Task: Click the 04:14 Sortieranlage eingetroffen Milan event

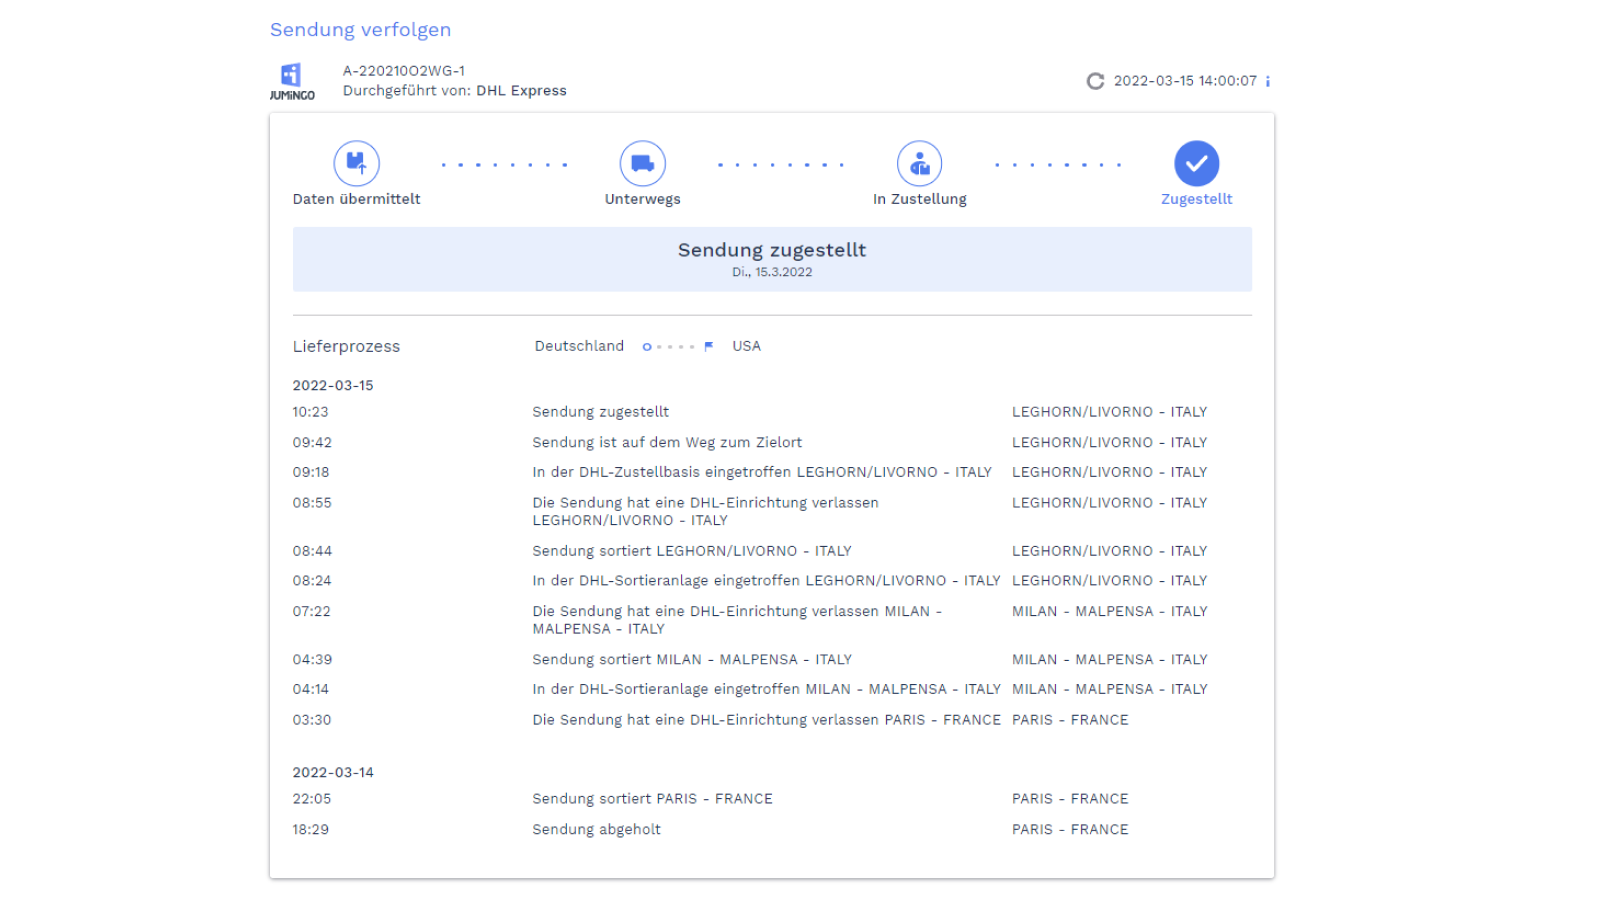Action: coord(766,689)
